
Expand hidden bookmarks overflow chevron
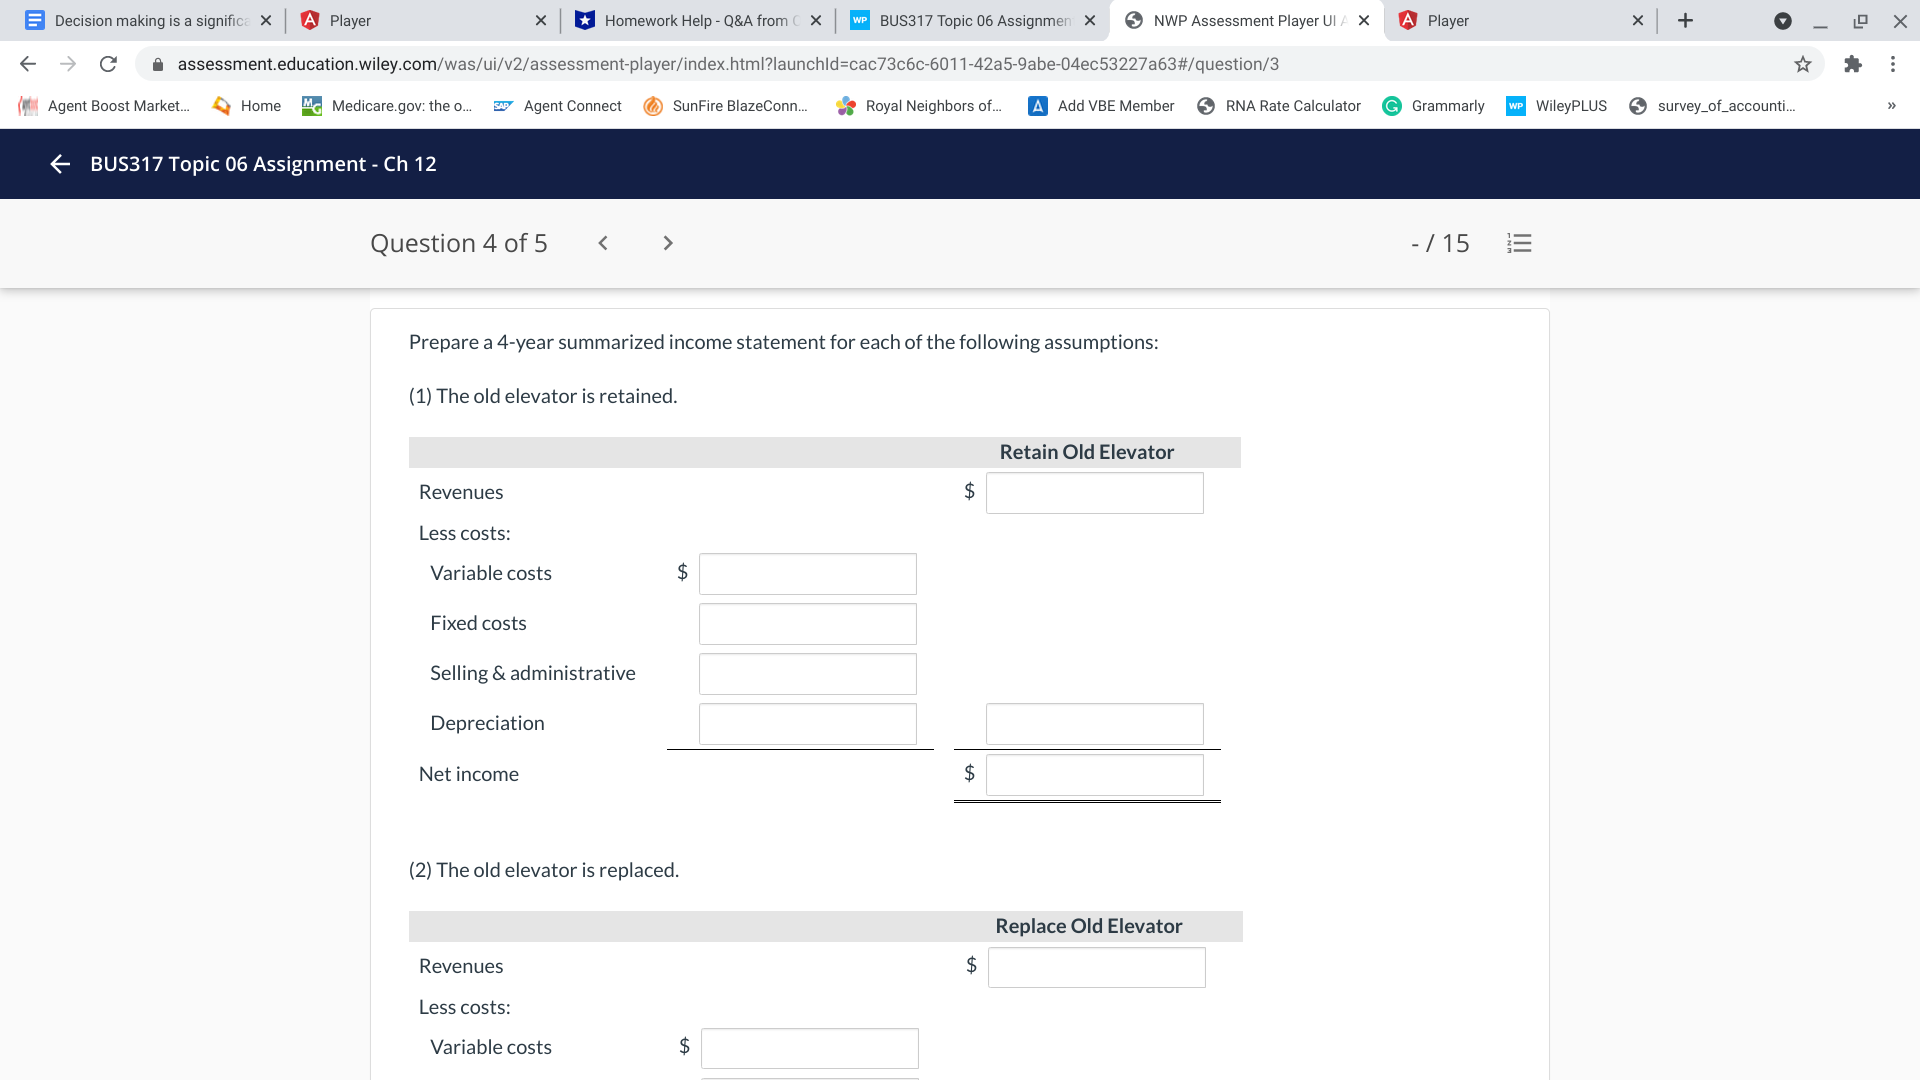click(1891, 106)
